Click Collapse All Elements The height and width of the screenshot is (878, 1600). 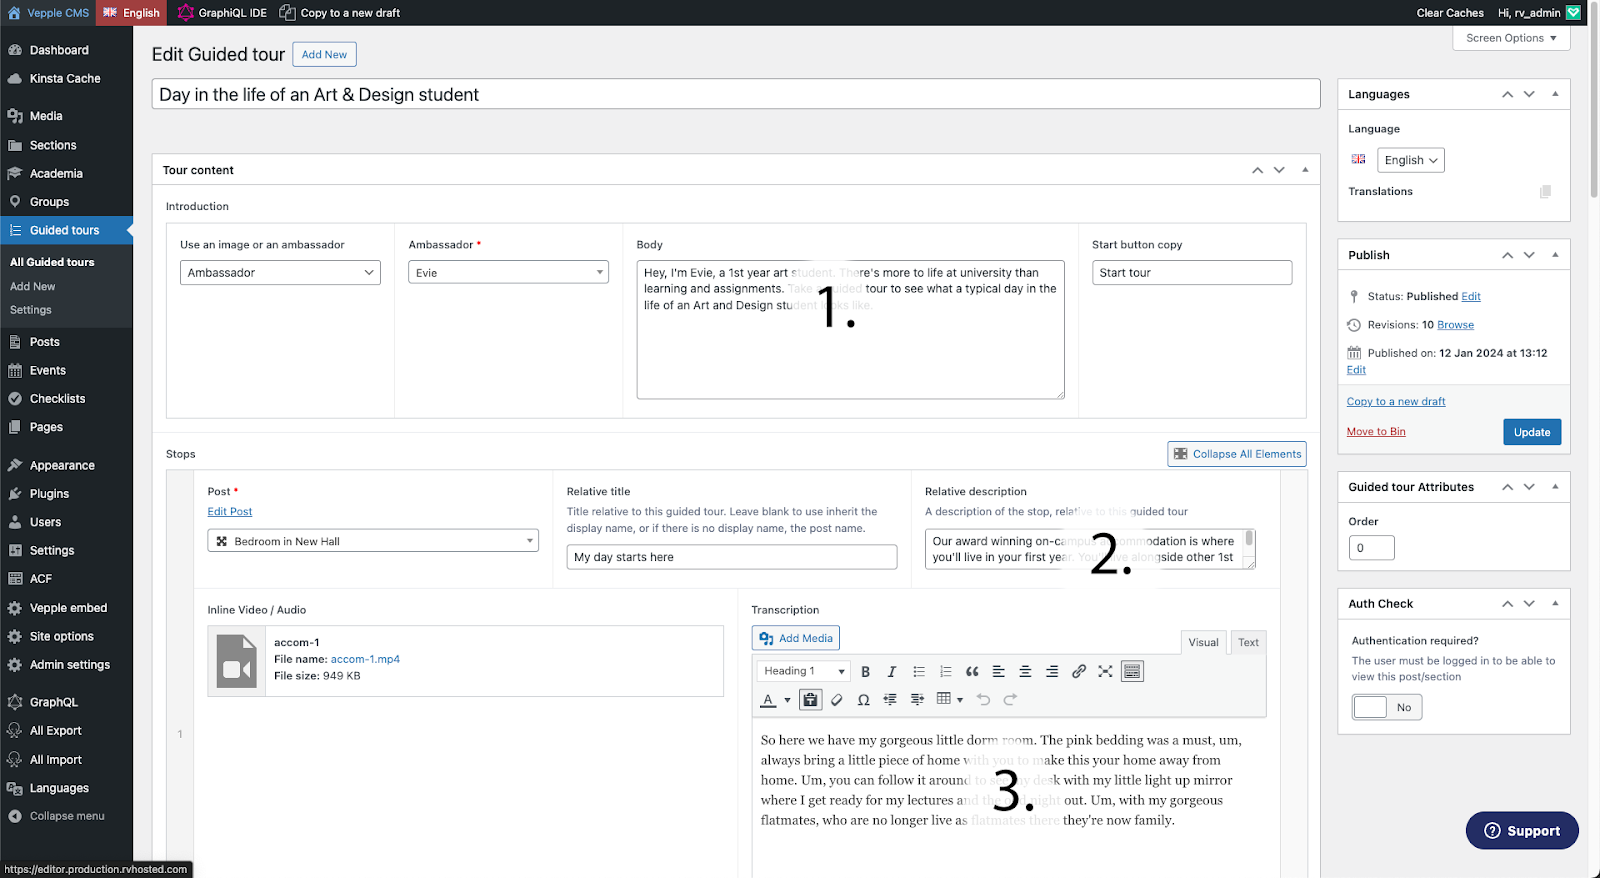pyautogui.click(x=1237, y=454)
